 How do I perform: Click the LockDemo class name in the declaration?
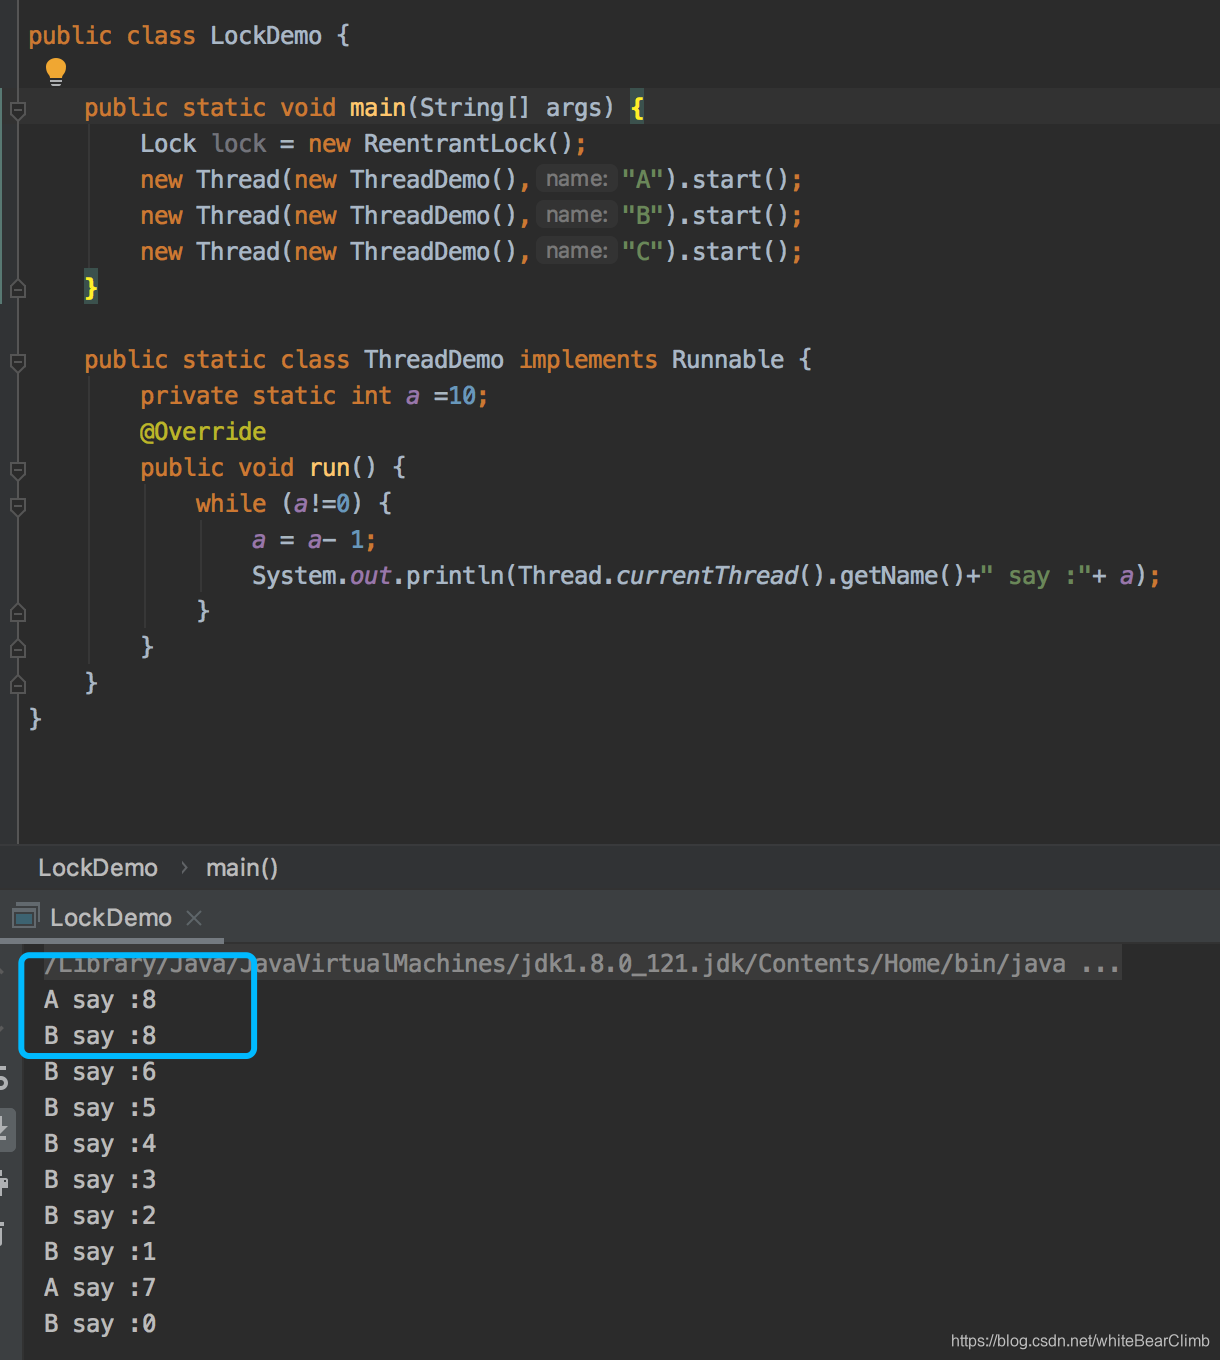pyautogui.click(x=266, y=36)
